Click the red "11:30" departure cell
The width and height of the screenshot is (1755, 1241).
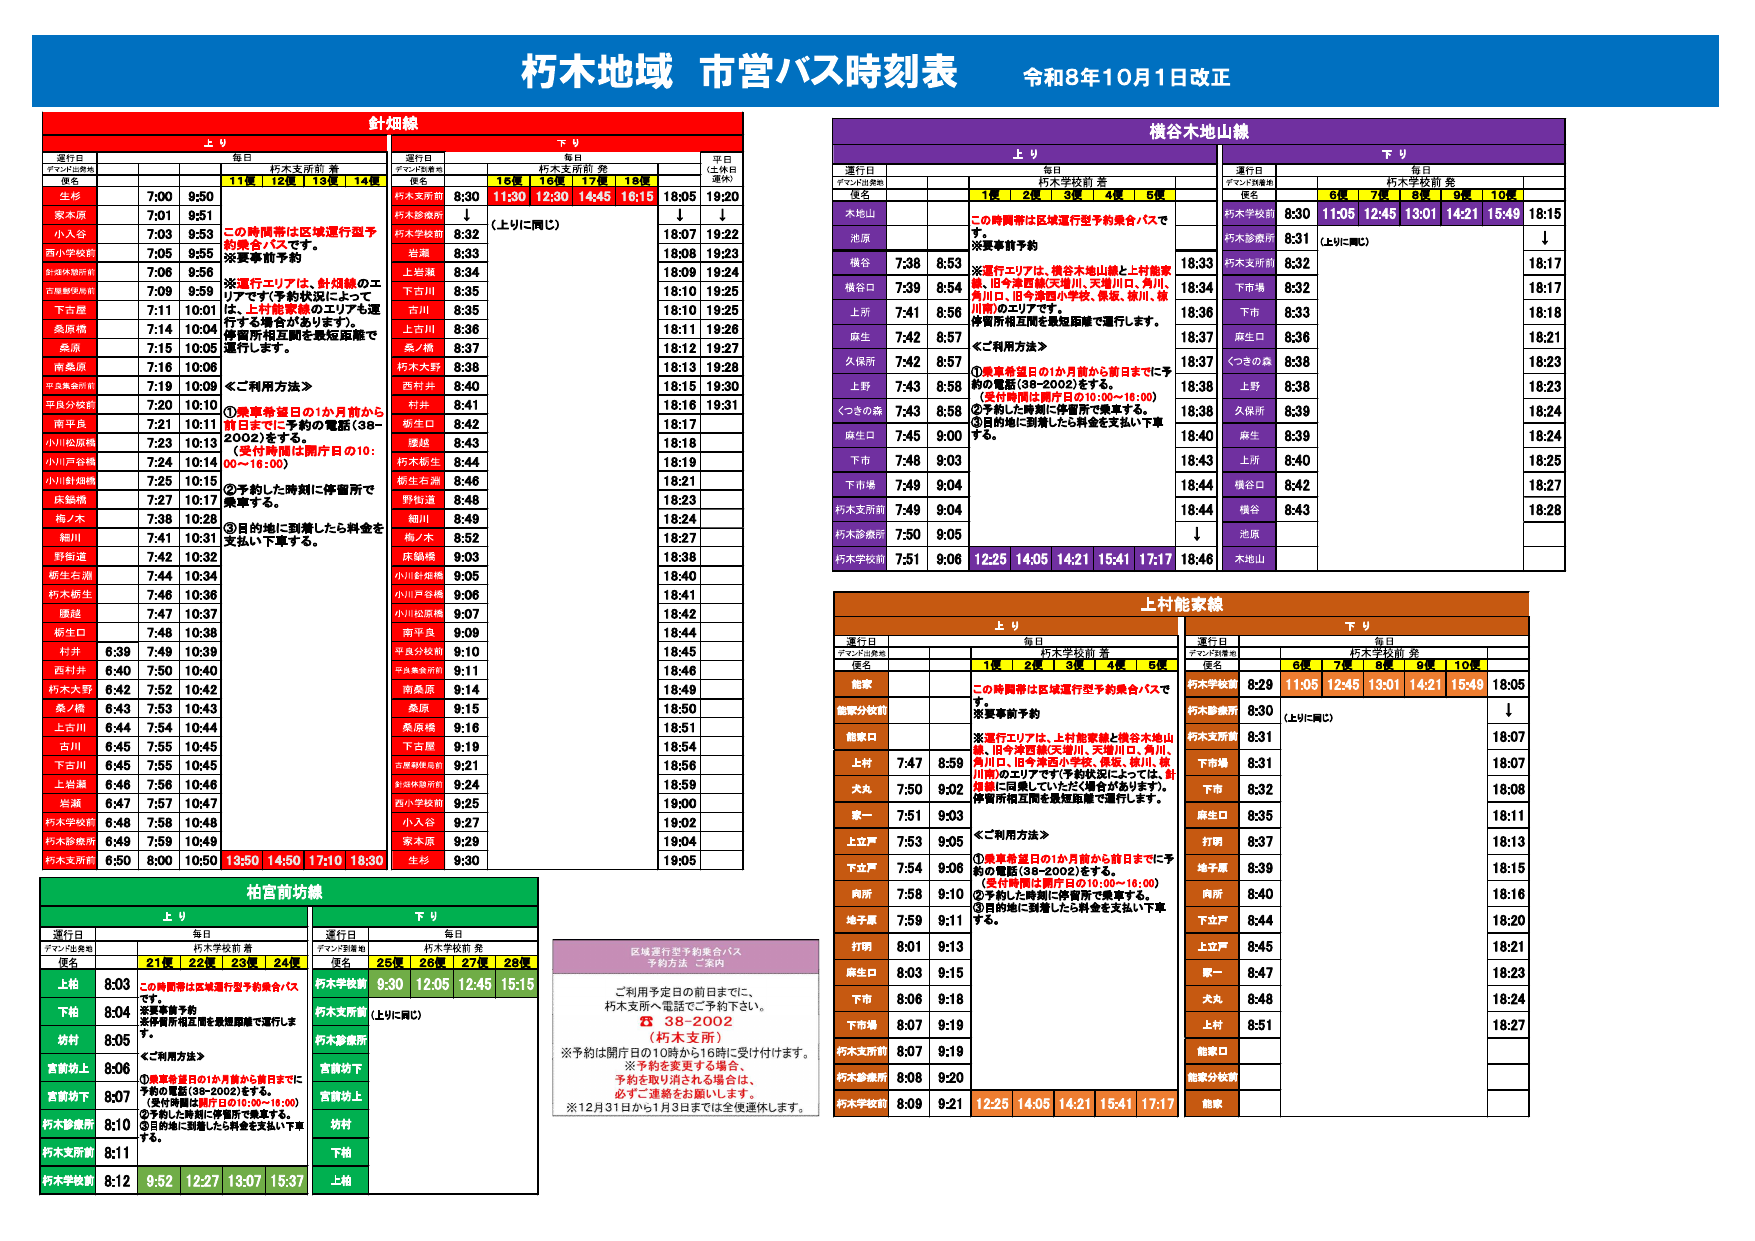[x=510, y=197]
